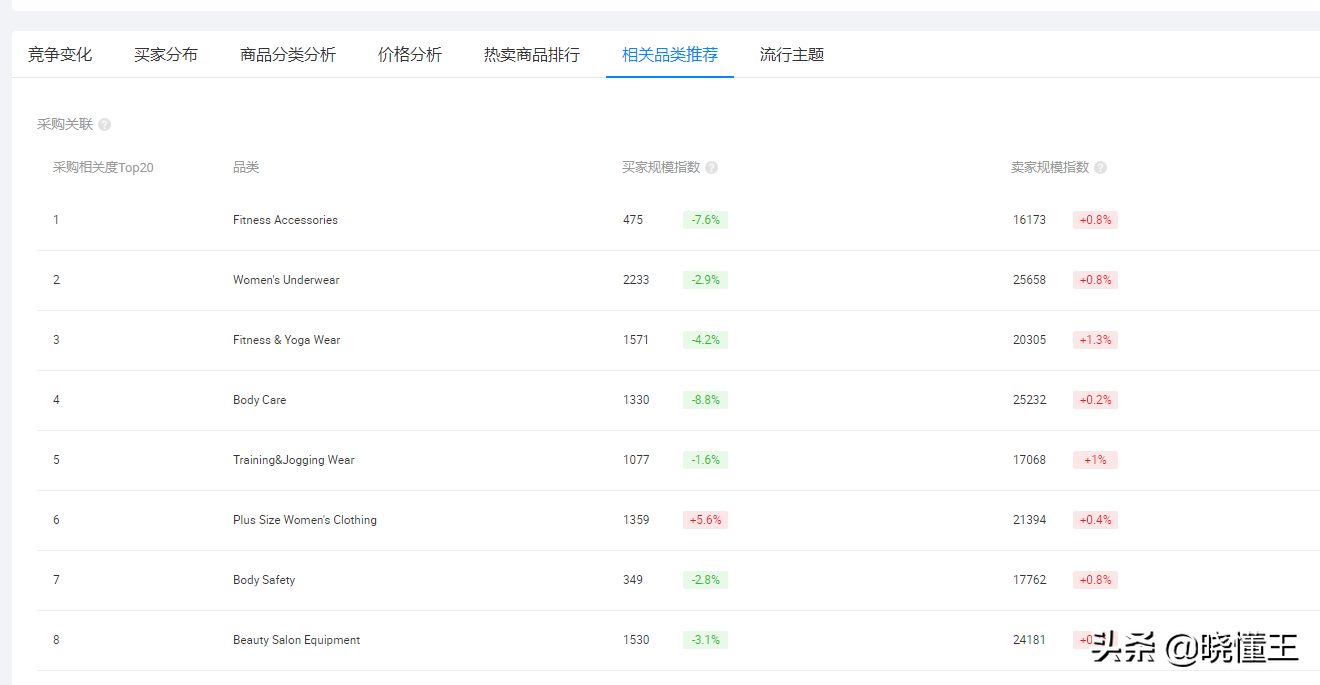
Task: Click seller index value 25232
Action: pos(1029,400)
